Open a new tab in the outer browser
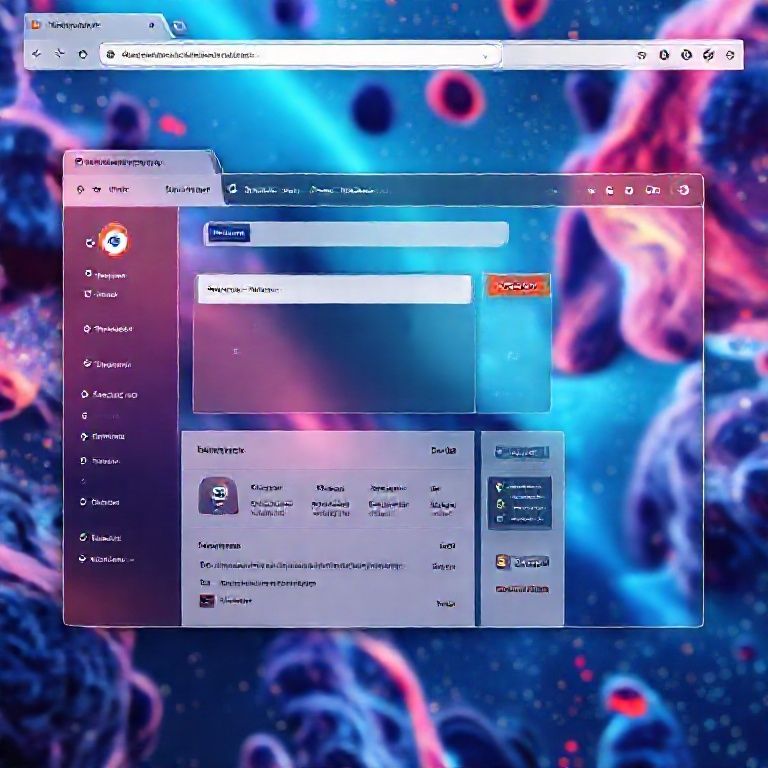Screen dimensions: 768x768 pyautogui.click(x=179, y=26)
